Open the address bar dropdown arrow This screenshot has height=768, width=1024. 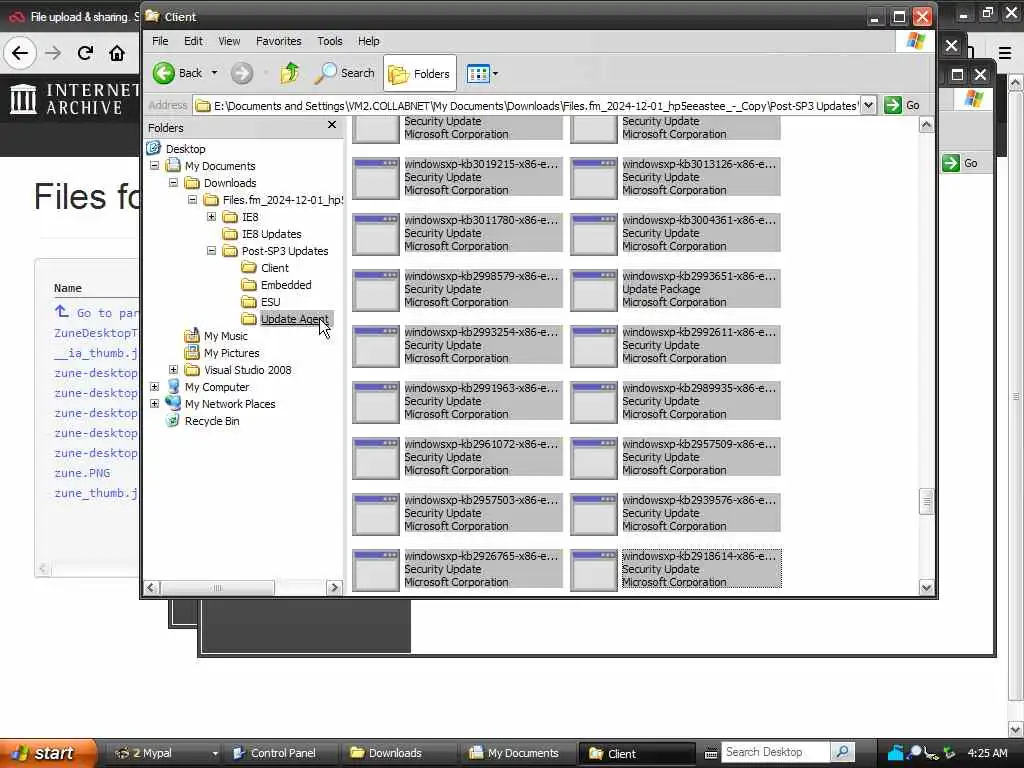point(868,105)
